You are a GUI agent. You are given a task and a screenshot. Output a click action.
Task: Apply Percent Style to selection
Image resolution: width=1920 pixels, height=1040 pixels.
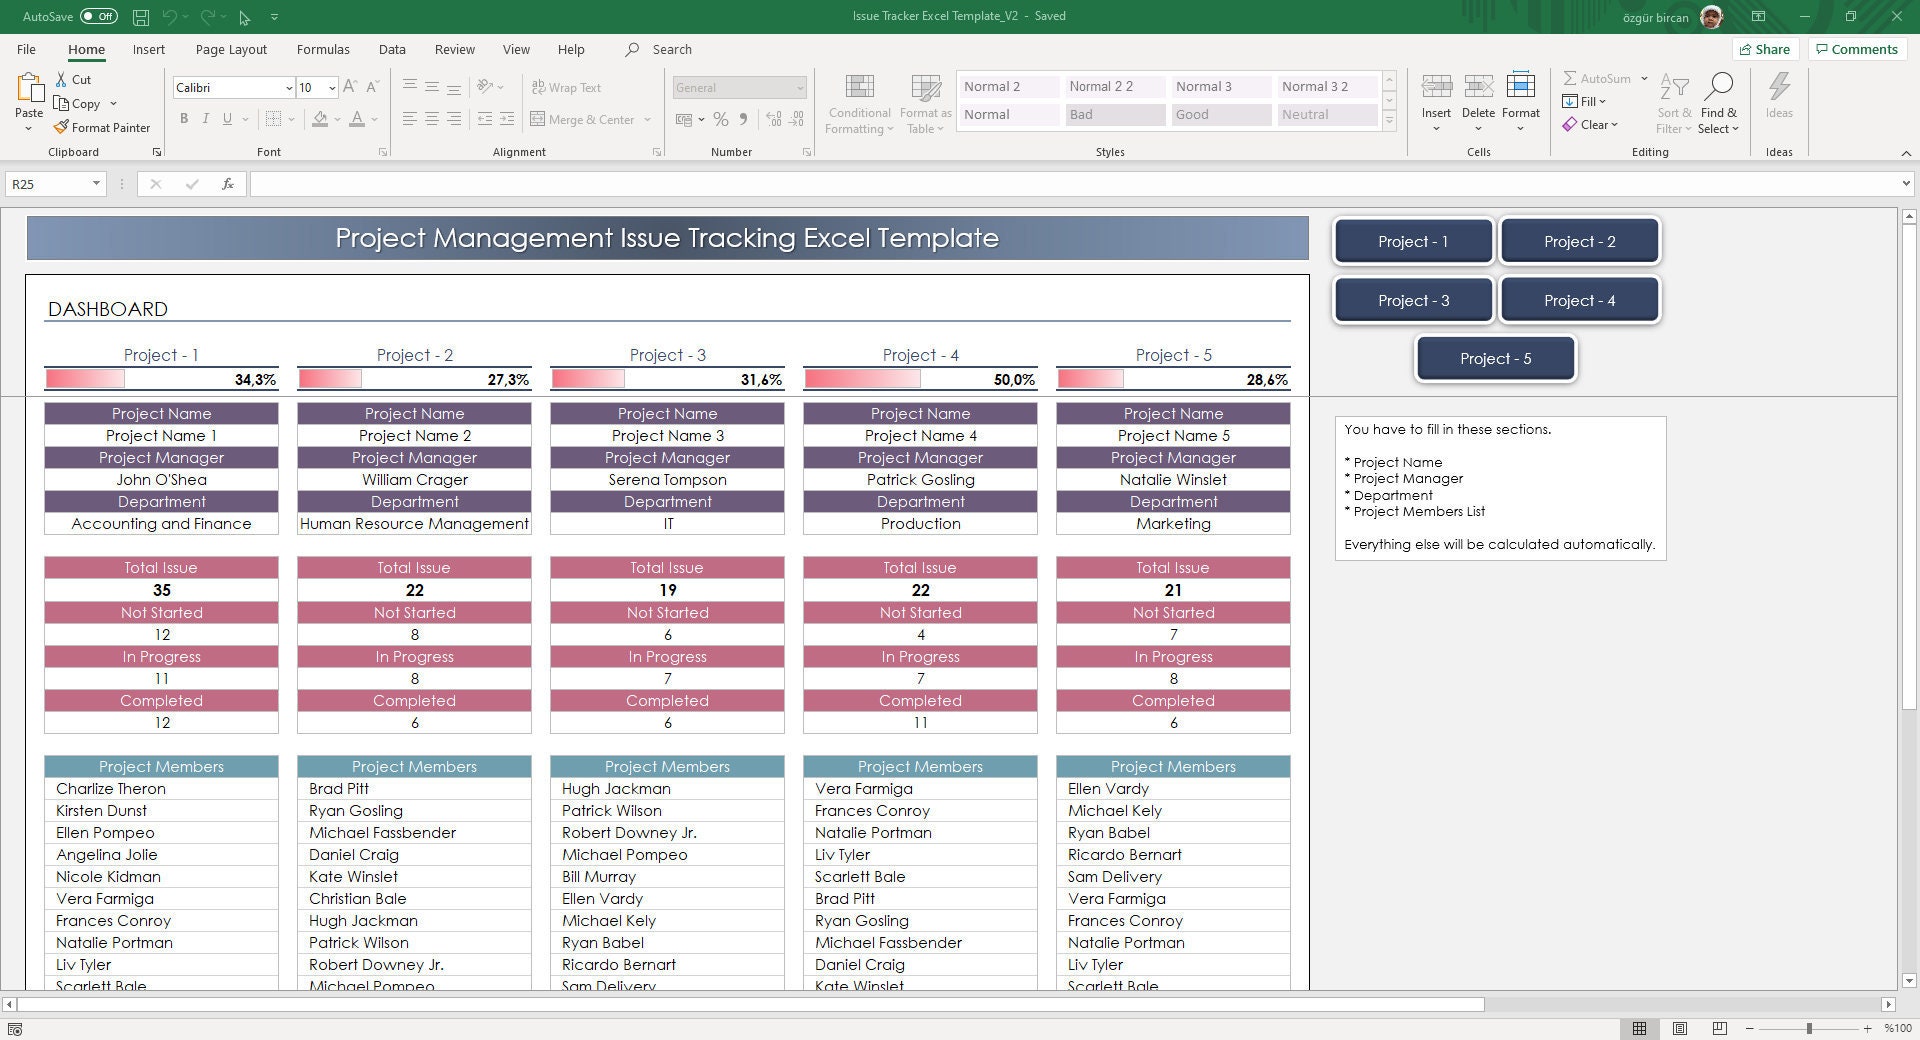pyautogui.click(x=722, y=119)
